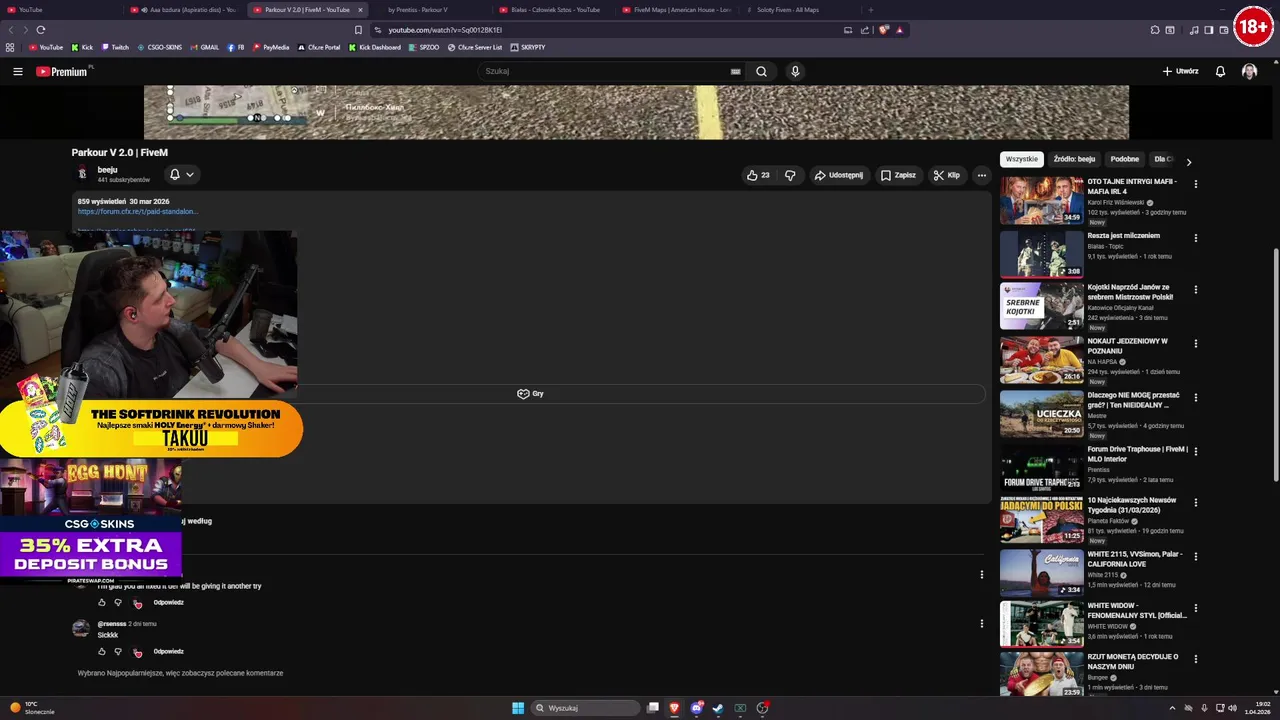Open more options for Reszta jest milczeniem

point(1195,238)
